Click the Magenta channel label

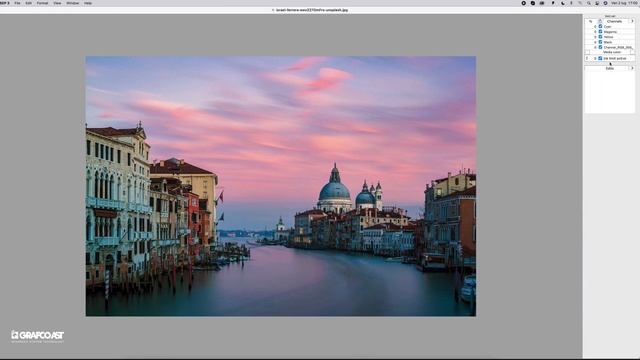click(x=610, y=32)
